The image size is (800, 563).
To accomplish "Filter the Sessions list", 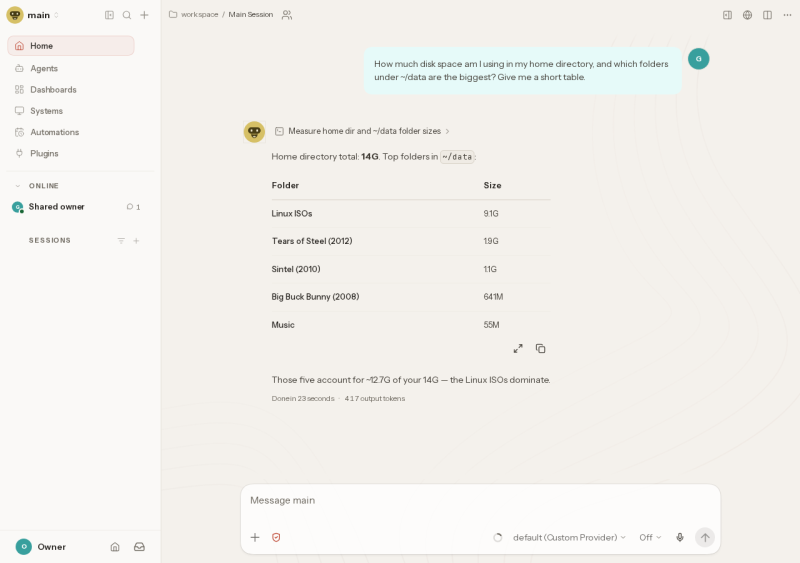I will tap(121, 240).
